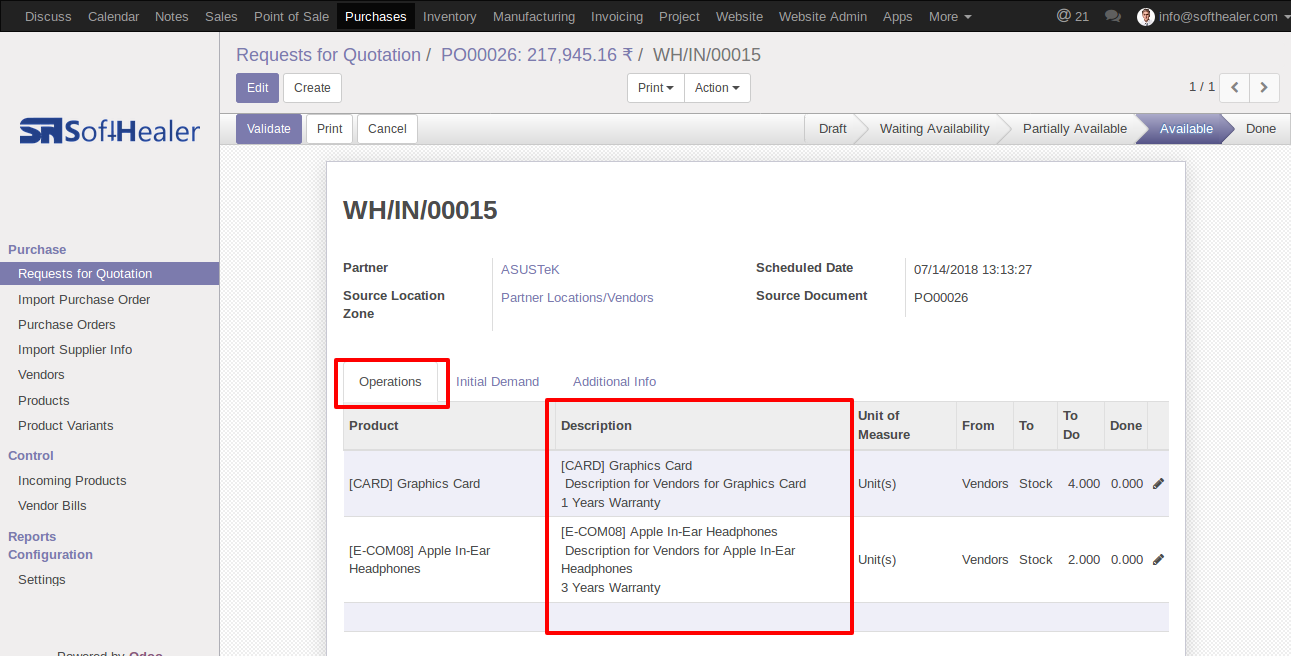Viewport: 1291px width, 656px height.
Task: Click the Reports sidebar heading
Action: click(32, 537)
